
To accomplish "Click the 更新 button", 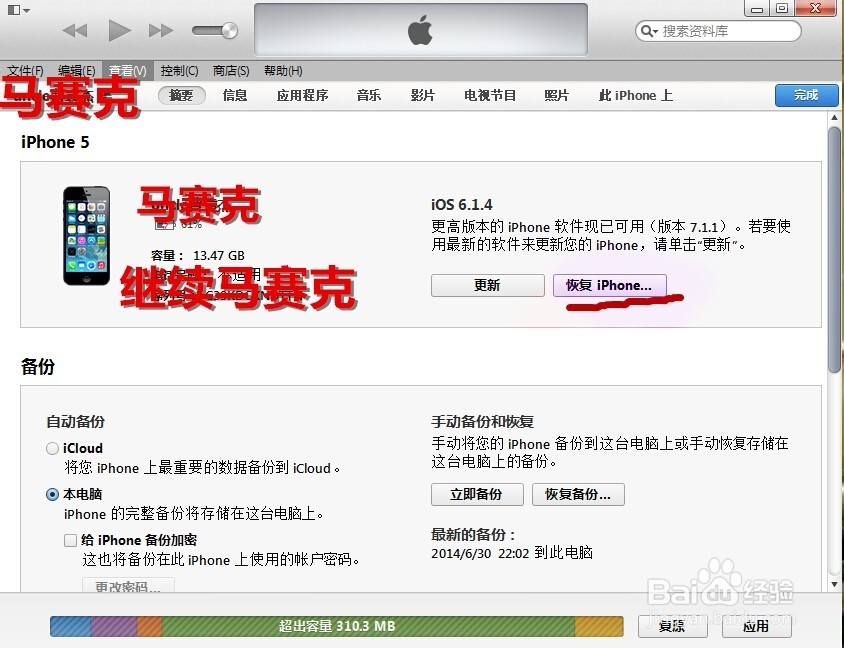I will [488, 285].
